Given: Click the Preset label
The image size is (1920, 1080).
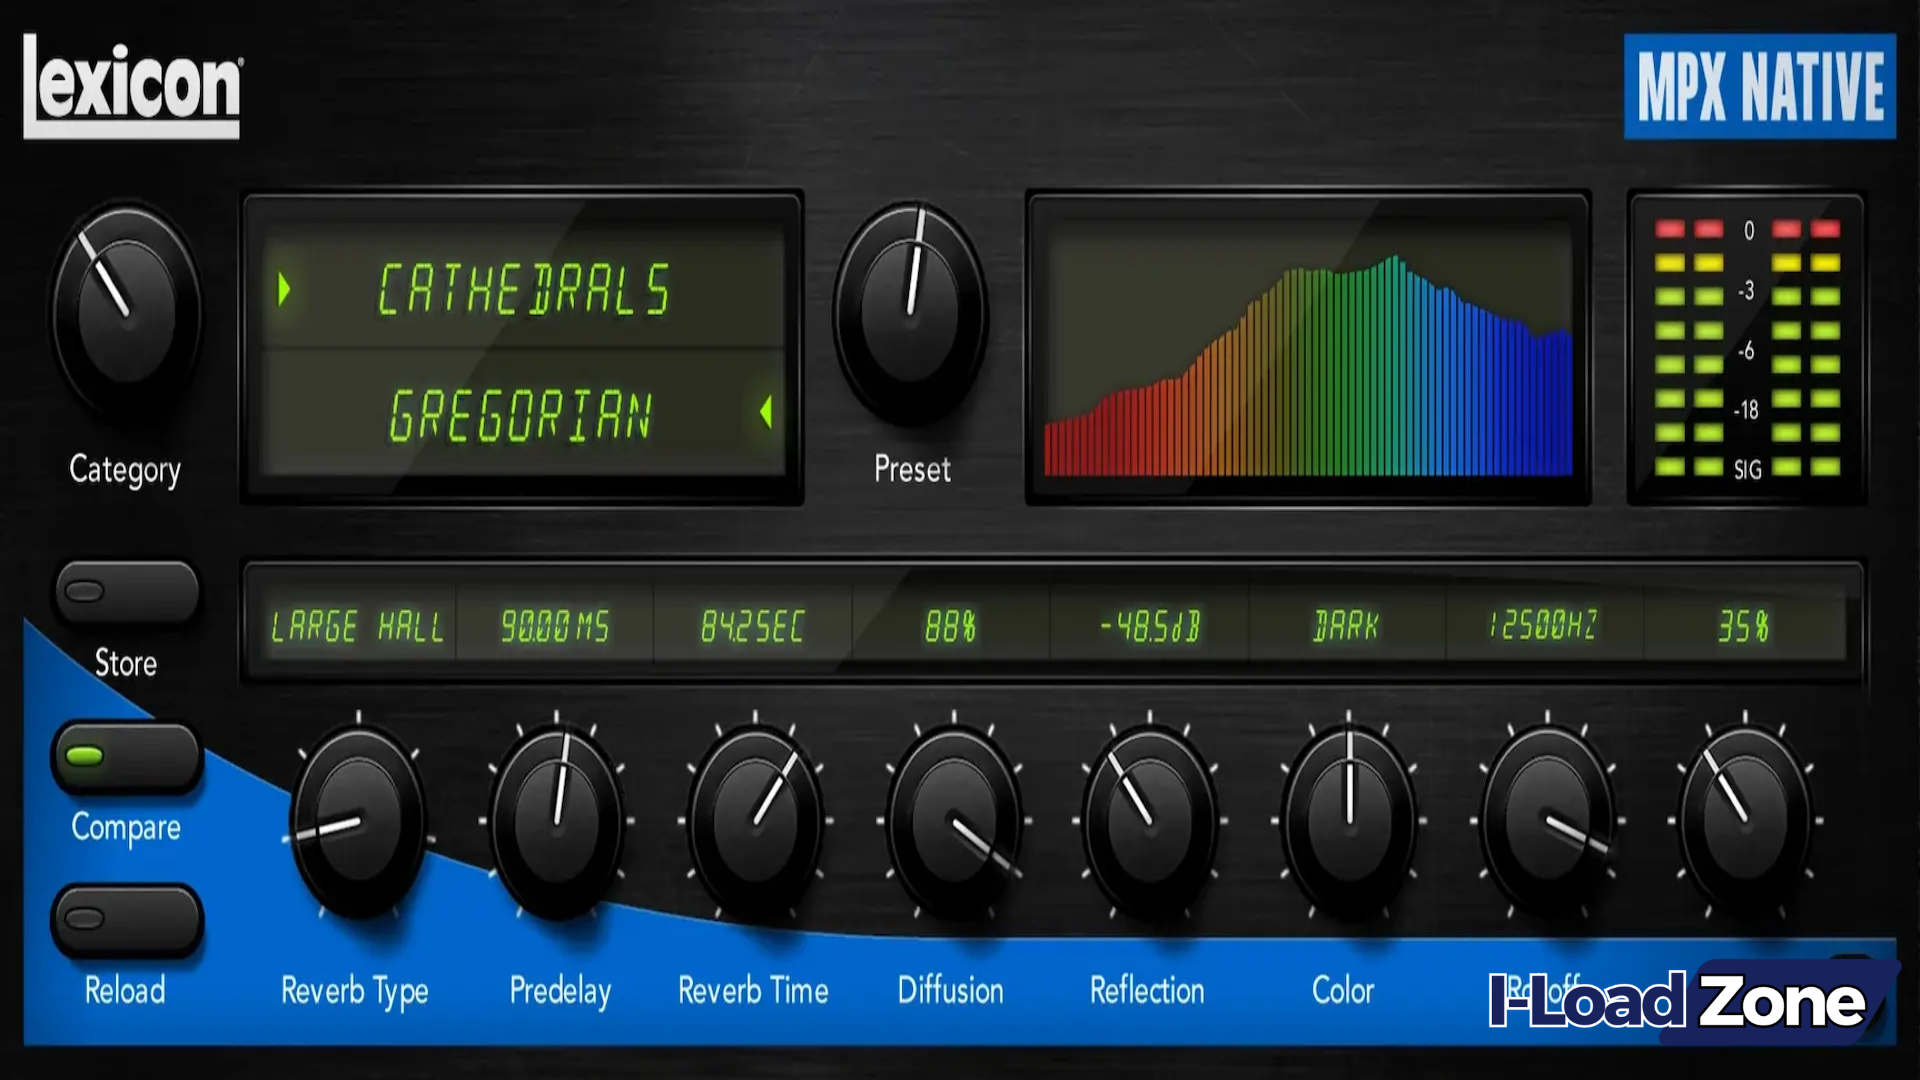Looking at the screenshot, I should click(x=912, y=469).
